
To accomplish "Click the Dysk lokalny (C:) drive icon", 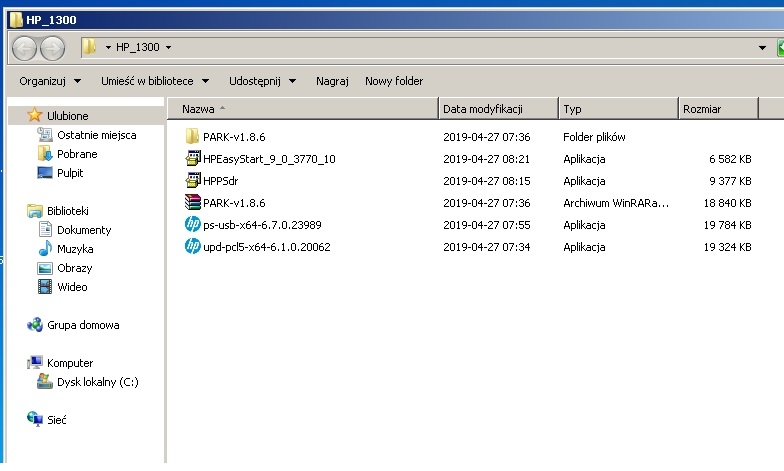I will 44,382.
